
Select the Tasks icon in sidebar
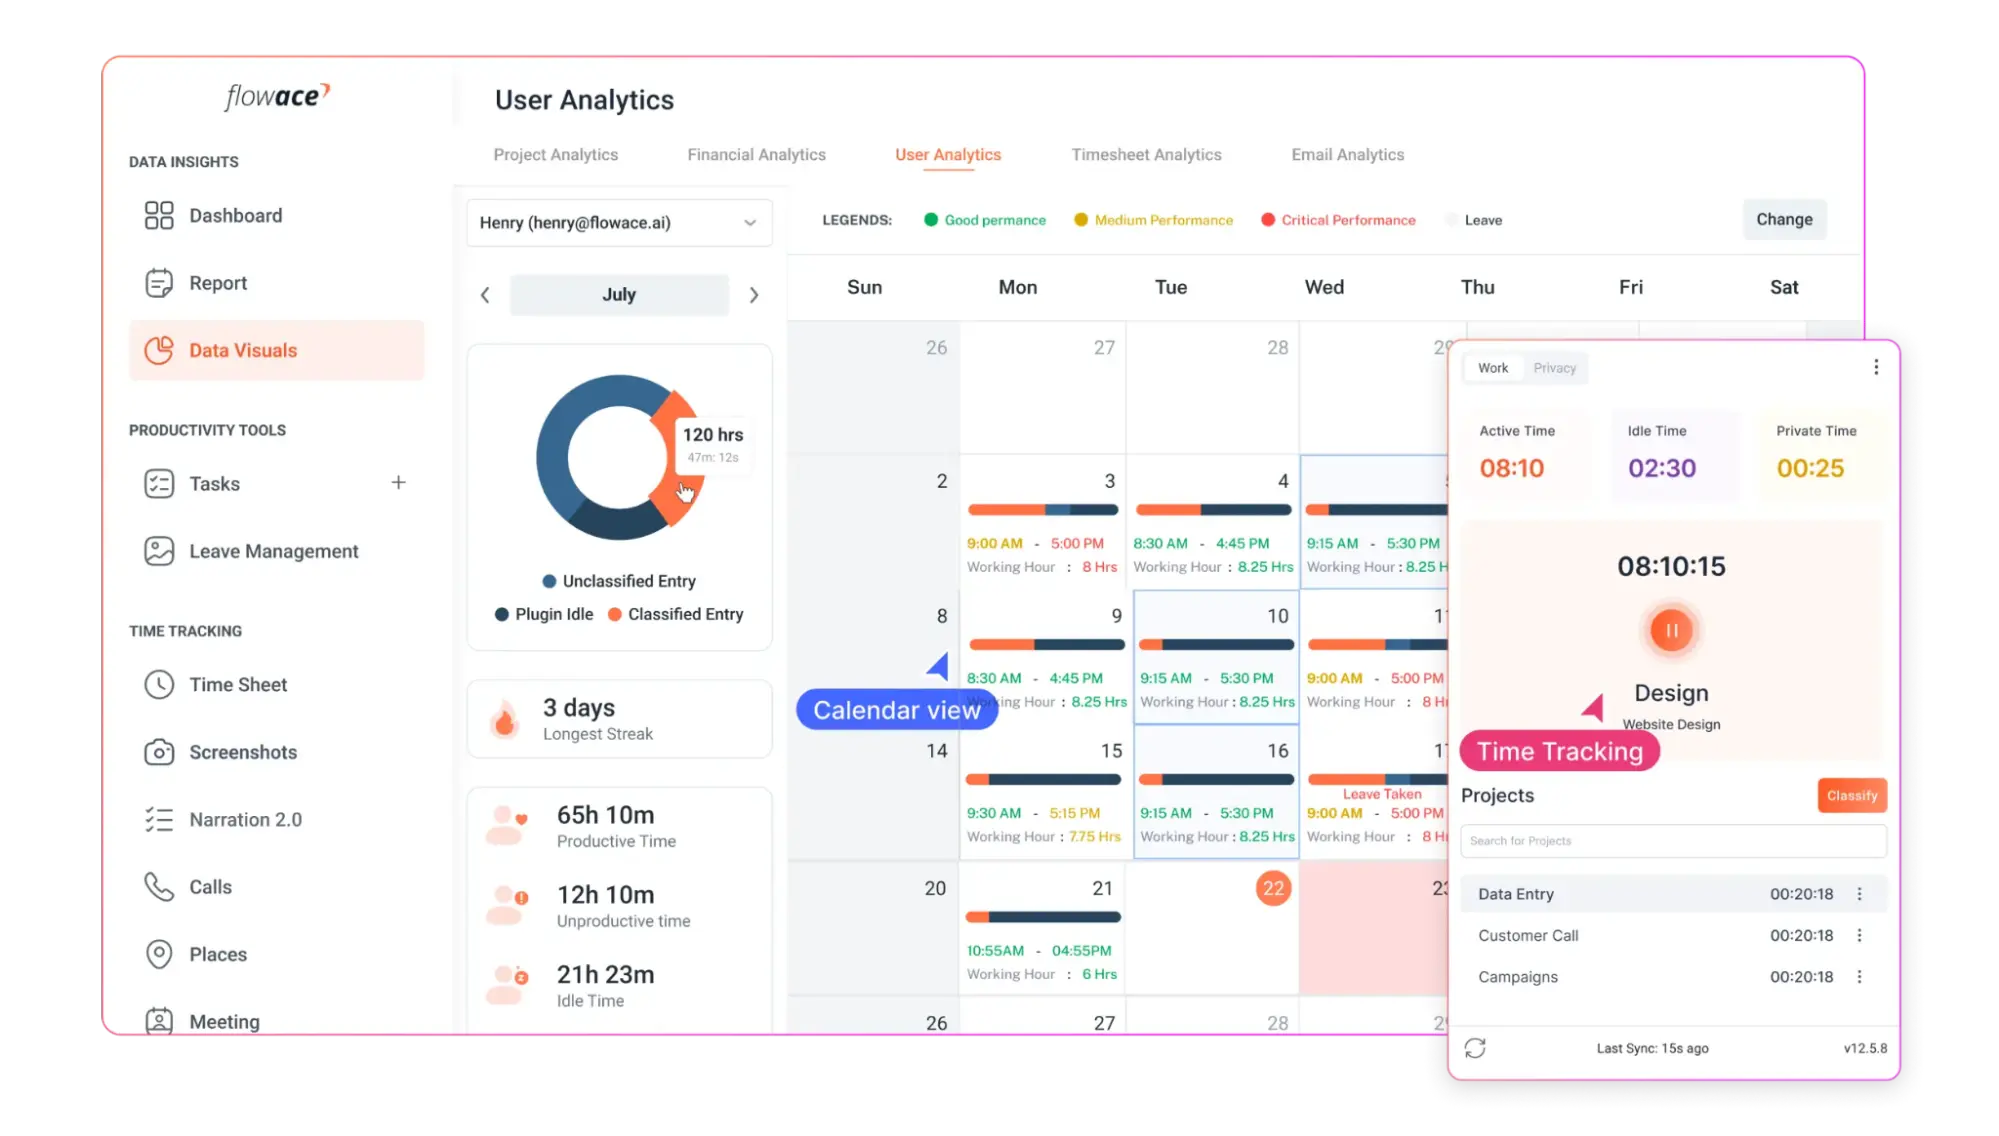[159, 482]
